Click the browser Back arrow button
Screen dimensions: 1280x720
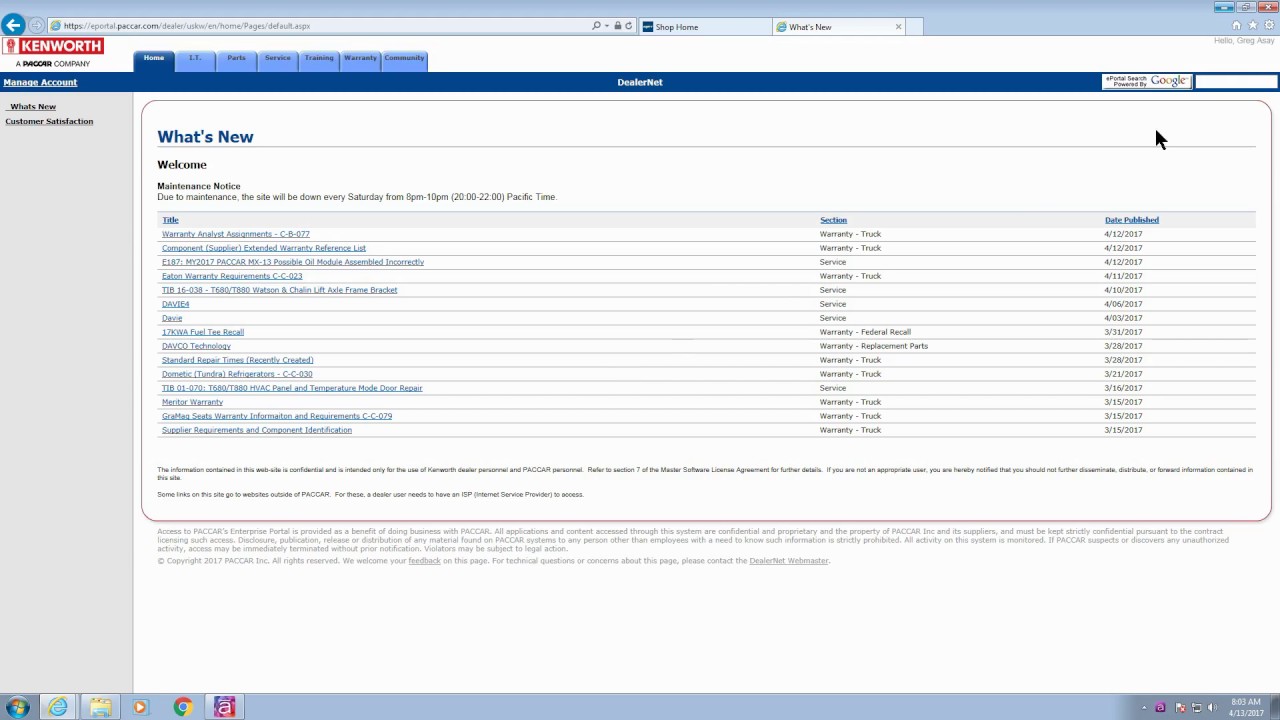(x=13, y=26)
